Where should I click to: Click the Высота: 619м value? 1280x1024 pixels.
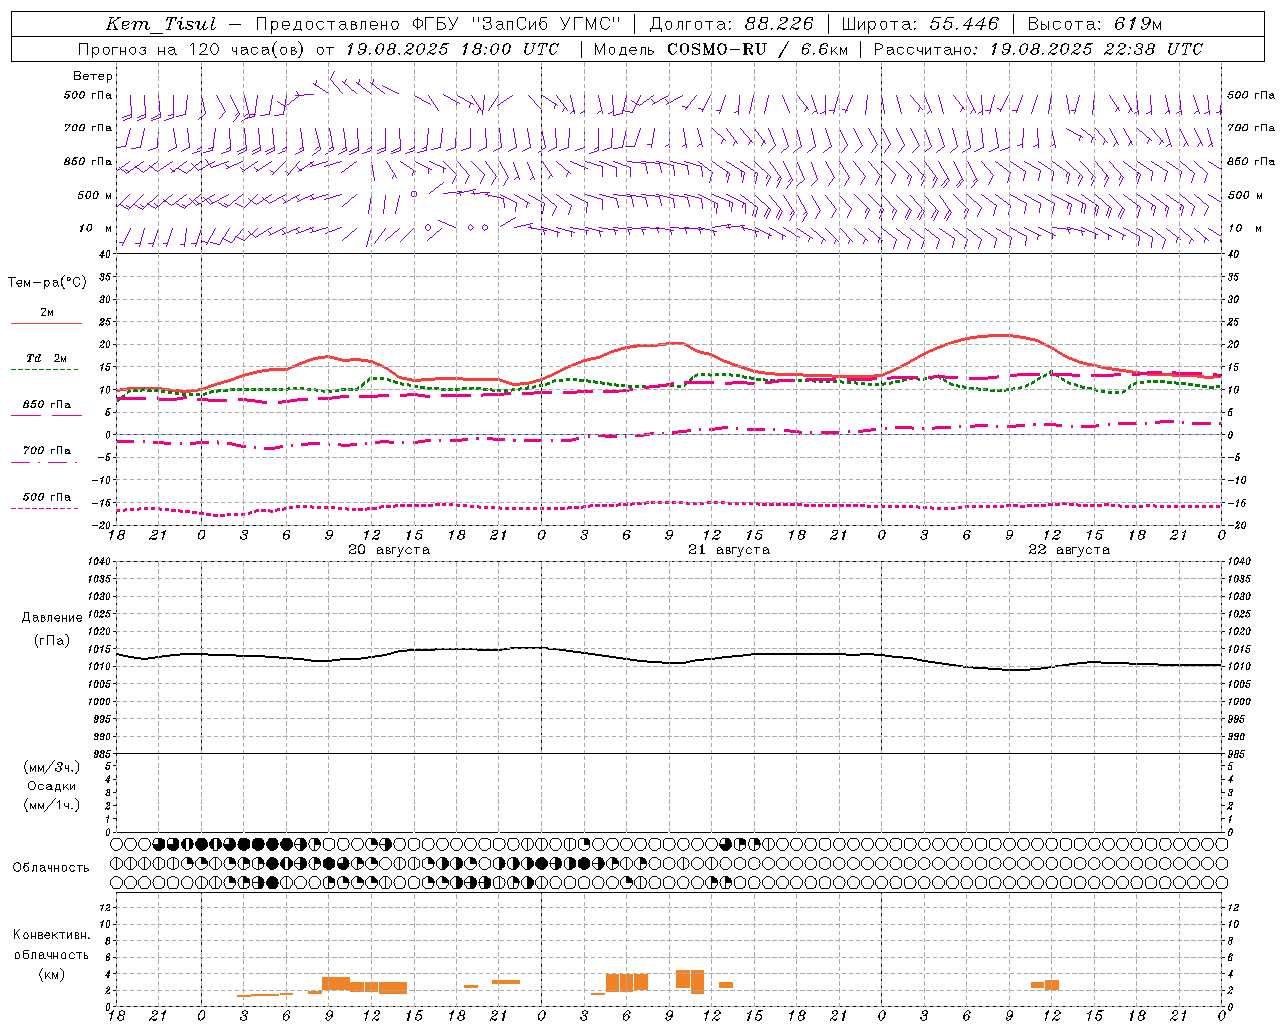[1095, 24]
